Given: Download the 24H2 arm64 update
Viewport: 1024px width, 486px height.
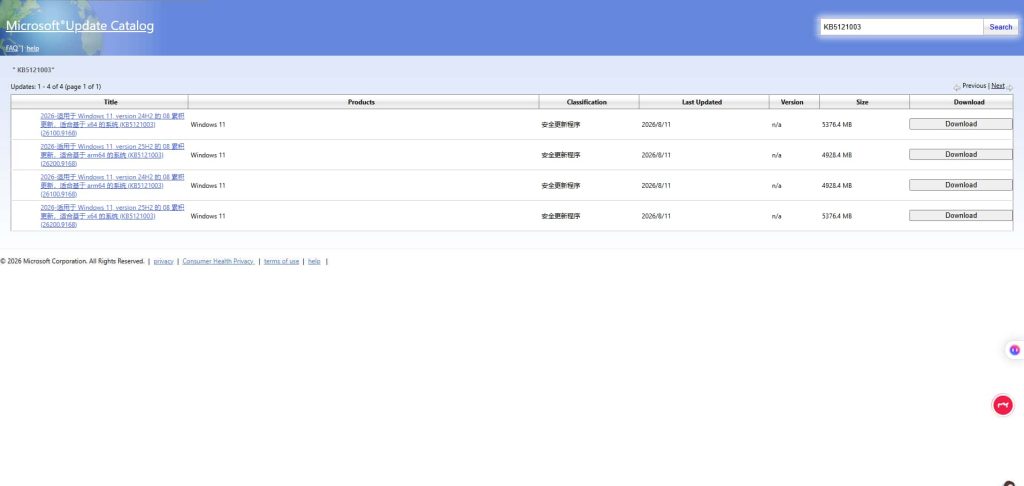Looking at the screenshot, I should click(961, 185).
